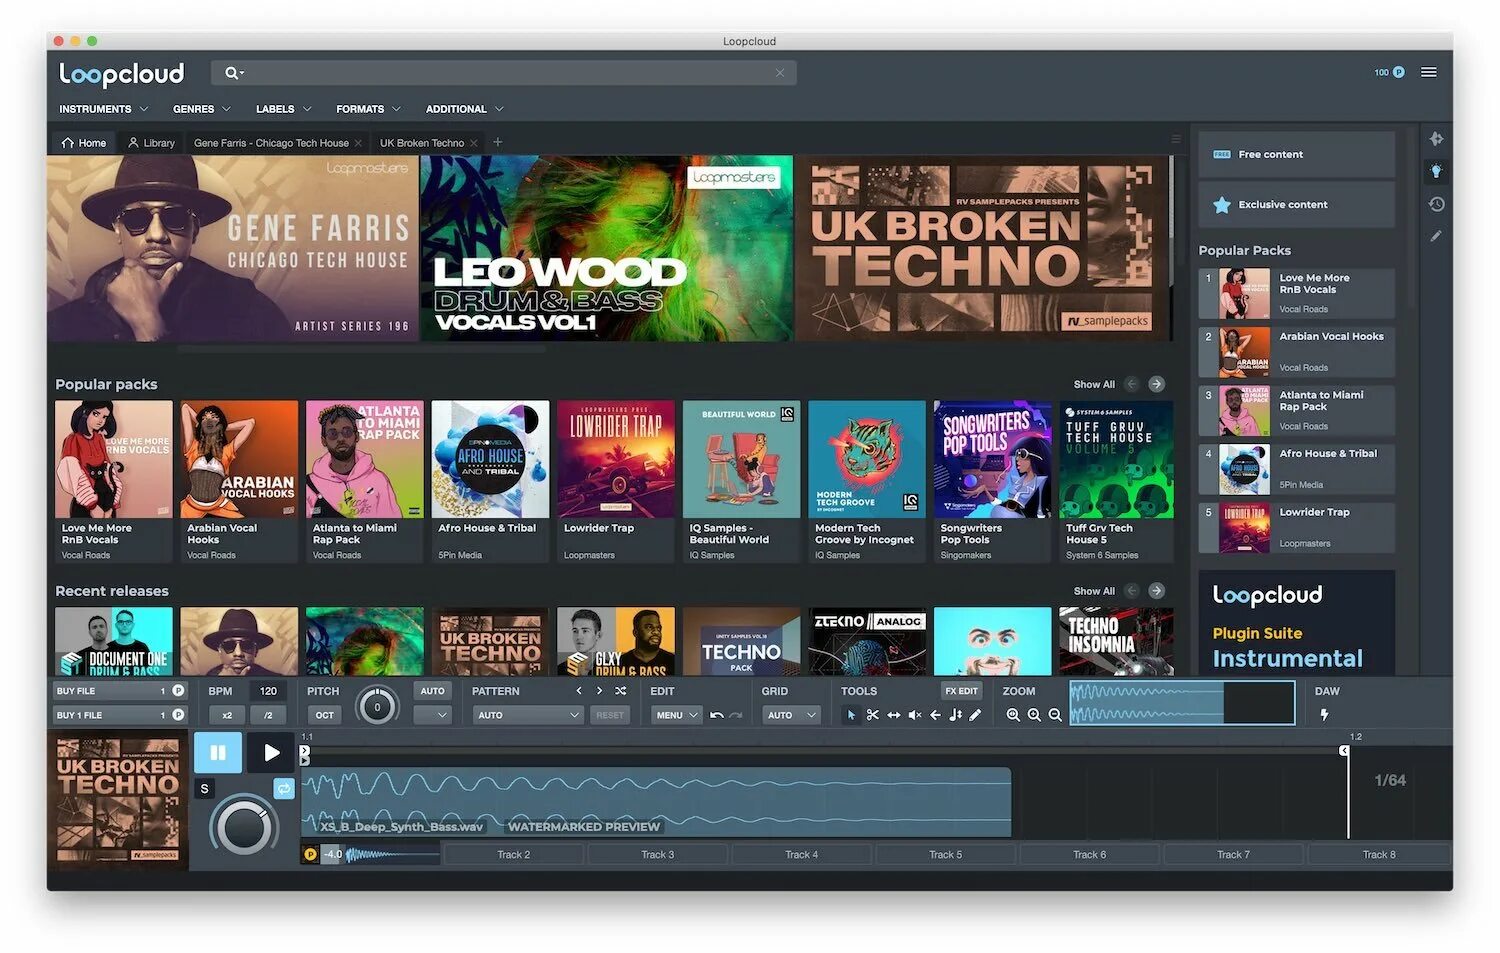Image resolution: width=1500 pixels, height=953 pixels.
Task: Open the GRID AUTO dropdown
Action: 791,715
